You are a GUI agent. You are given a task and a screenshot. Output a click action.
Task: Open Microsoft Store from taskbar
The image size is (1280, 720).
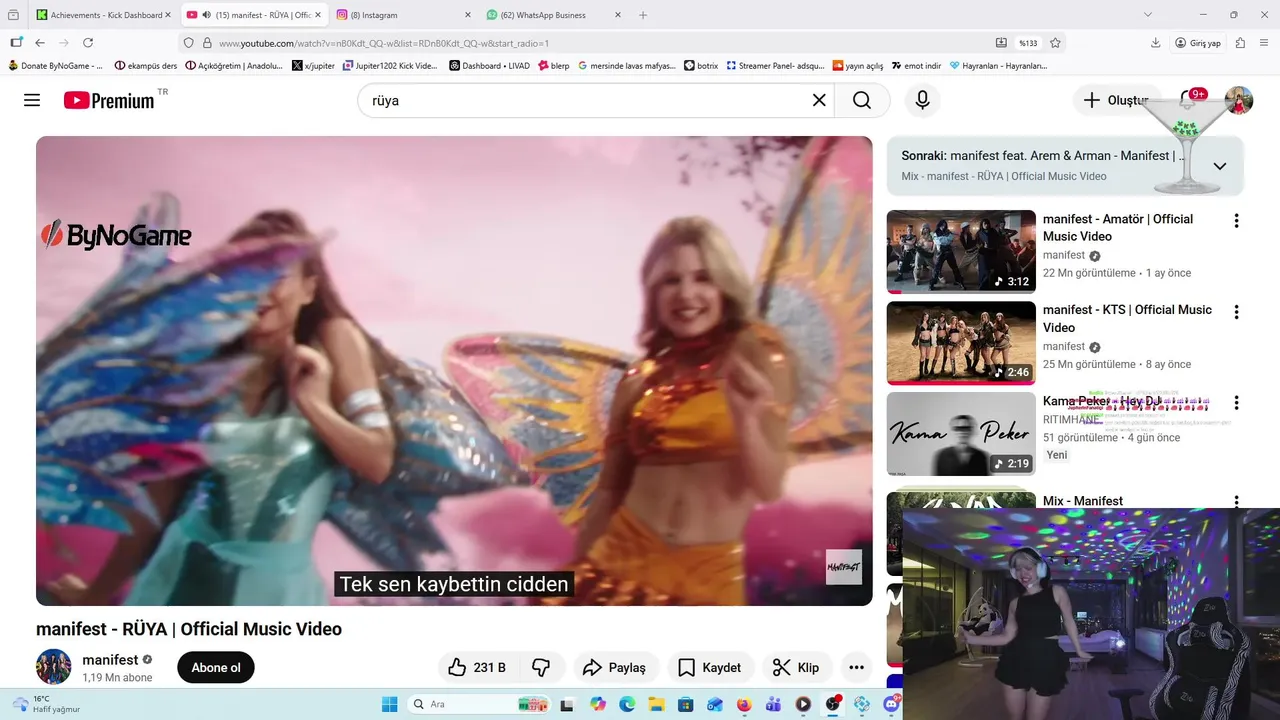685,704
